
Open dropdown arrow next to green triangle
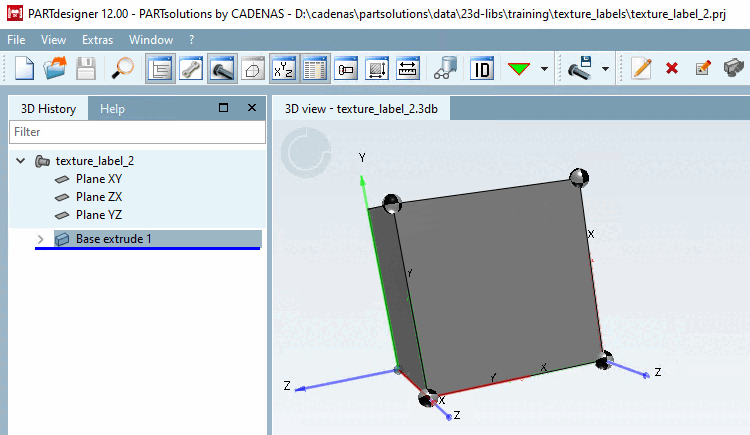[544, 69]
